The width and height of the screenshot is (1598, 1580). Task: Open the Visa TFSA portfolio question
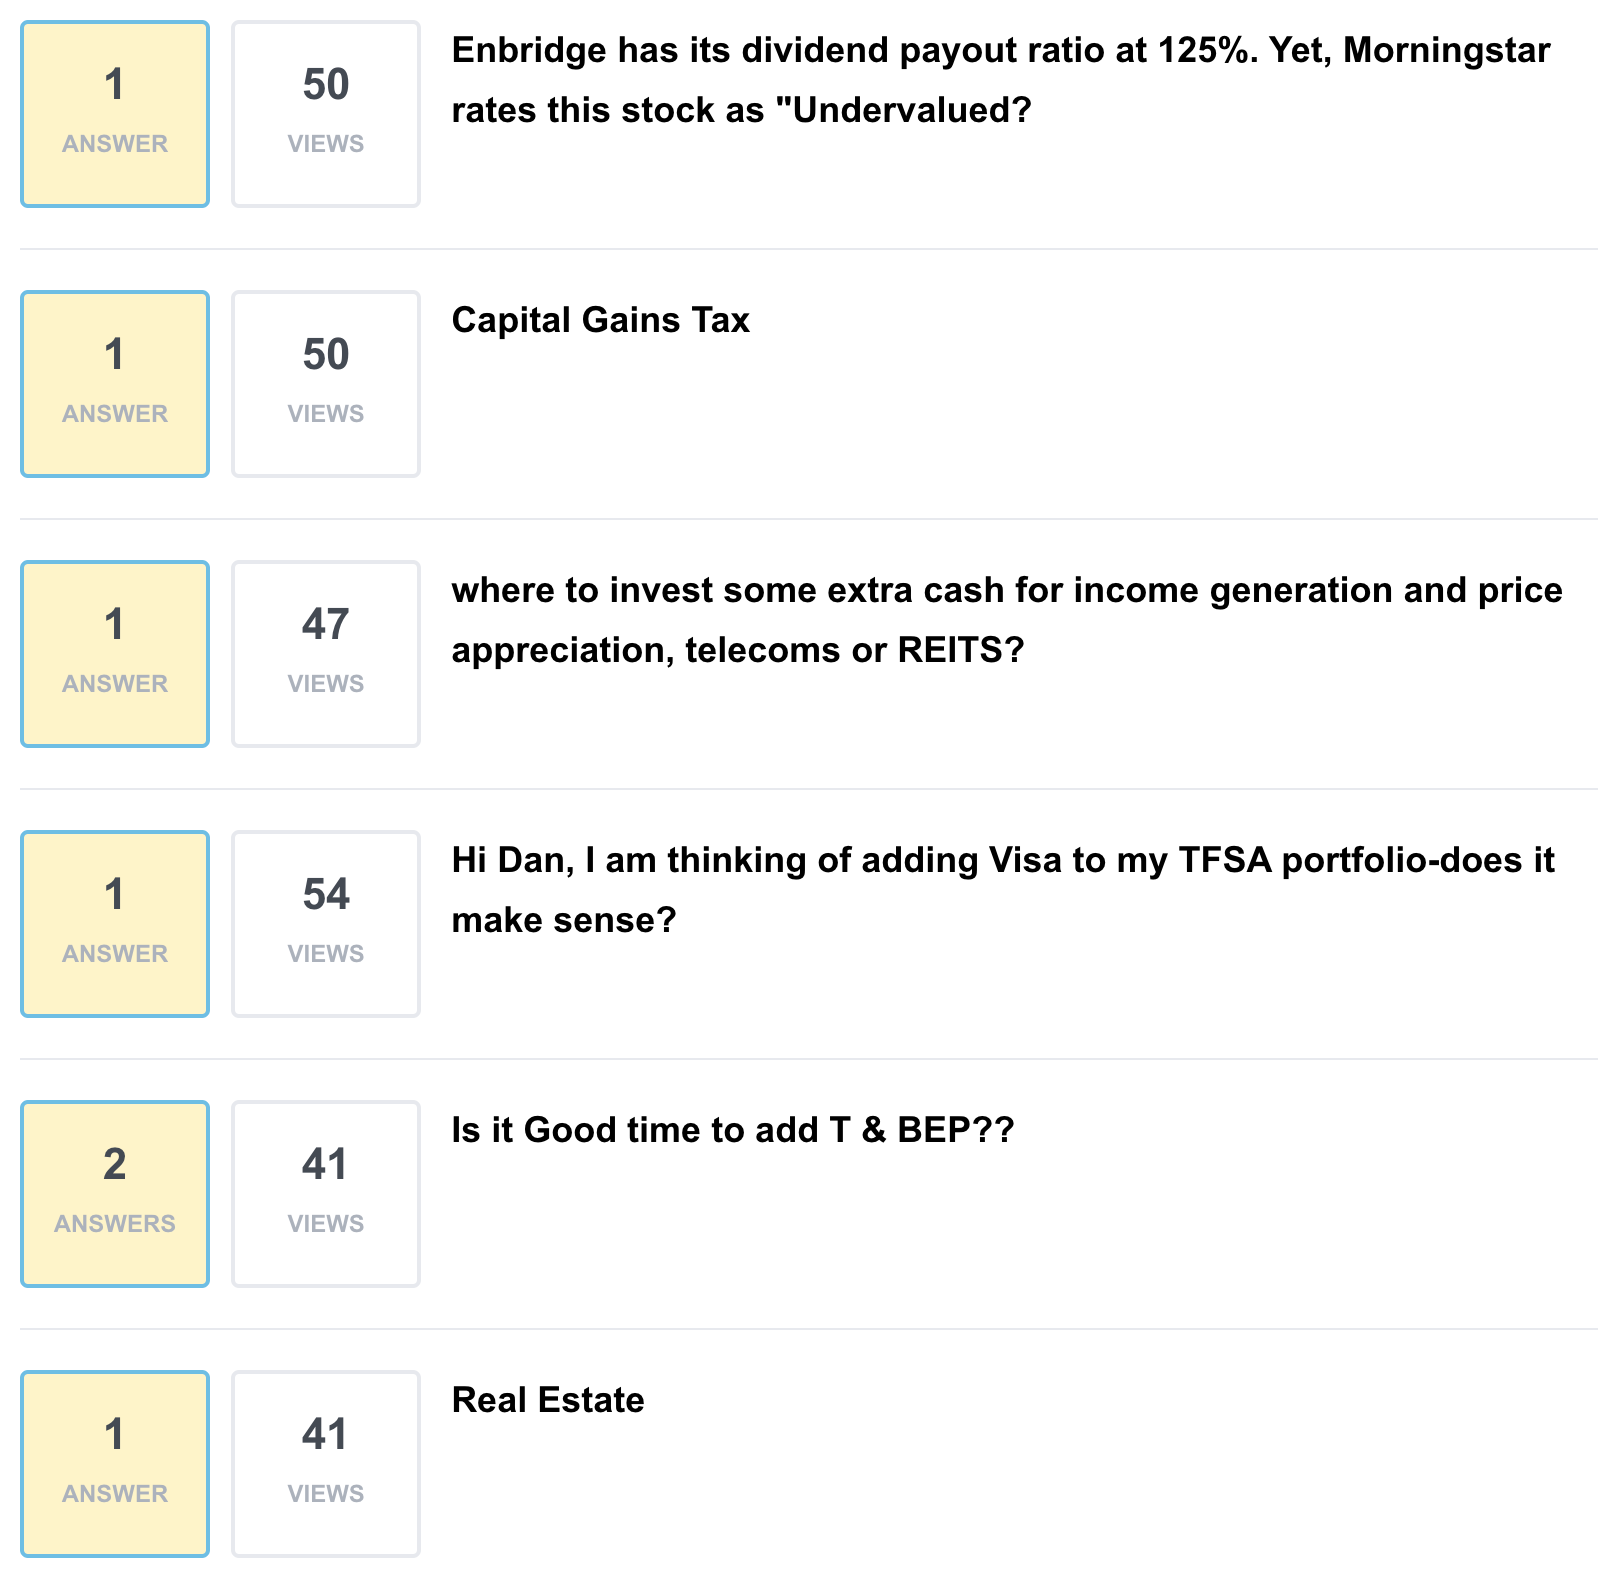tap(1002, 860)
